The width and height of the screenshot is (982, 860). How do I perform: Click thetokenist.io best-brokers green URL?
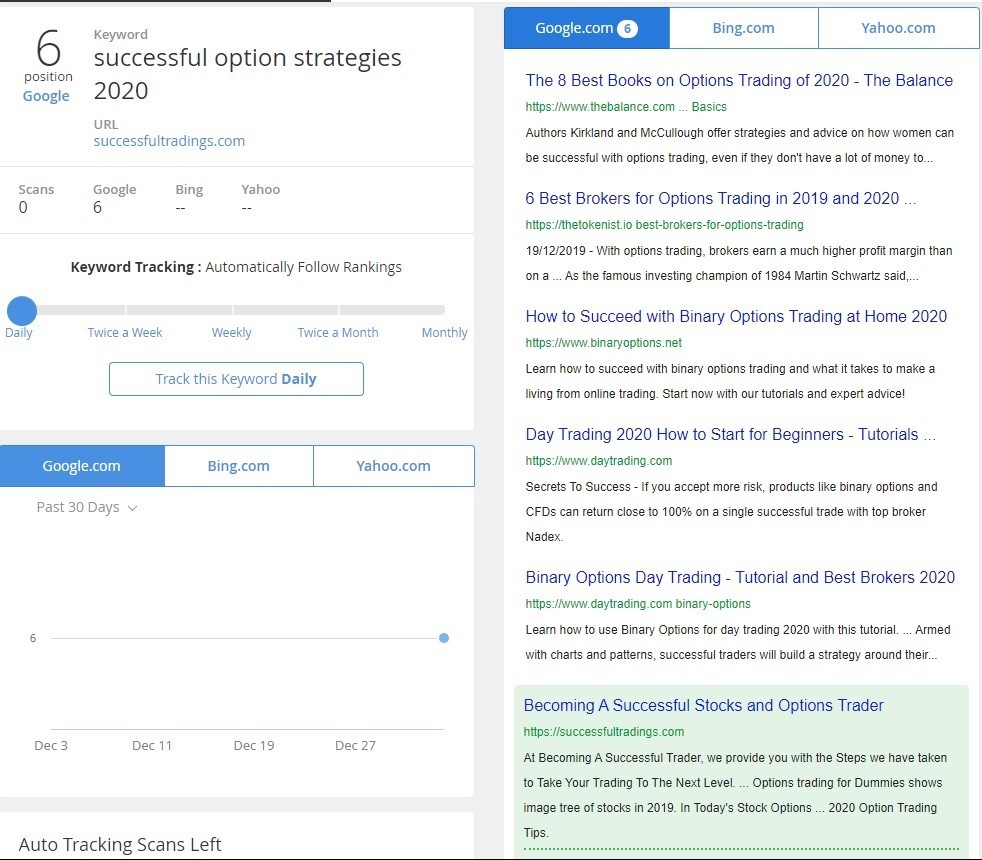[664, 225]
